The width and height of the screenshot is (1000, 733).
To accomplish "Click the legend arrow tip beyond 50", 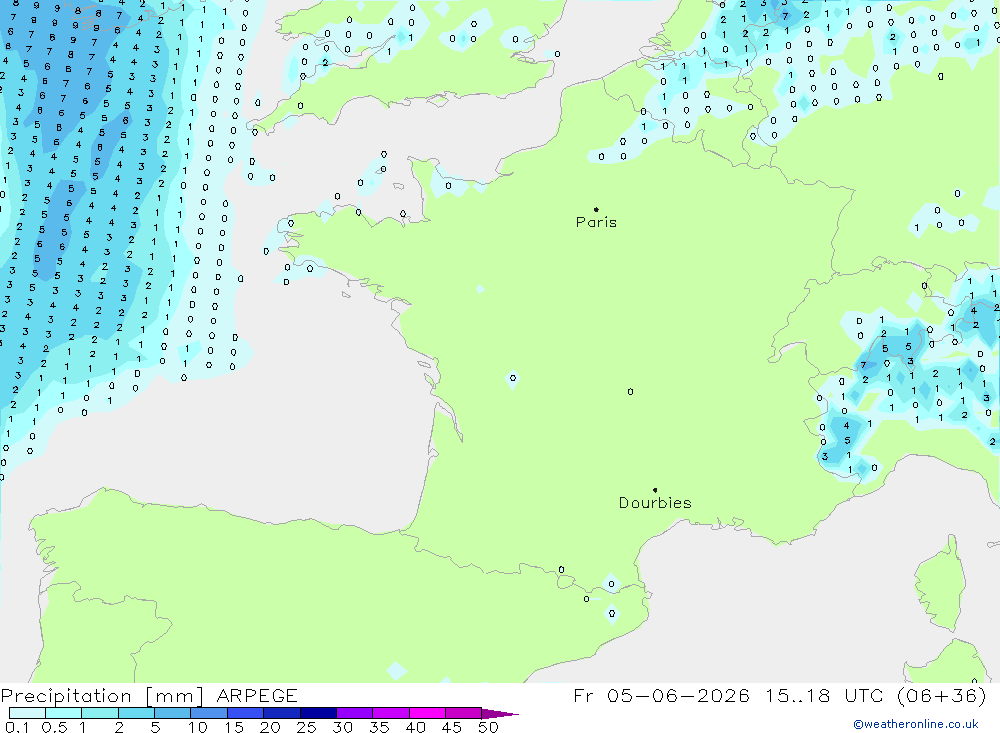I will [500, 714].
